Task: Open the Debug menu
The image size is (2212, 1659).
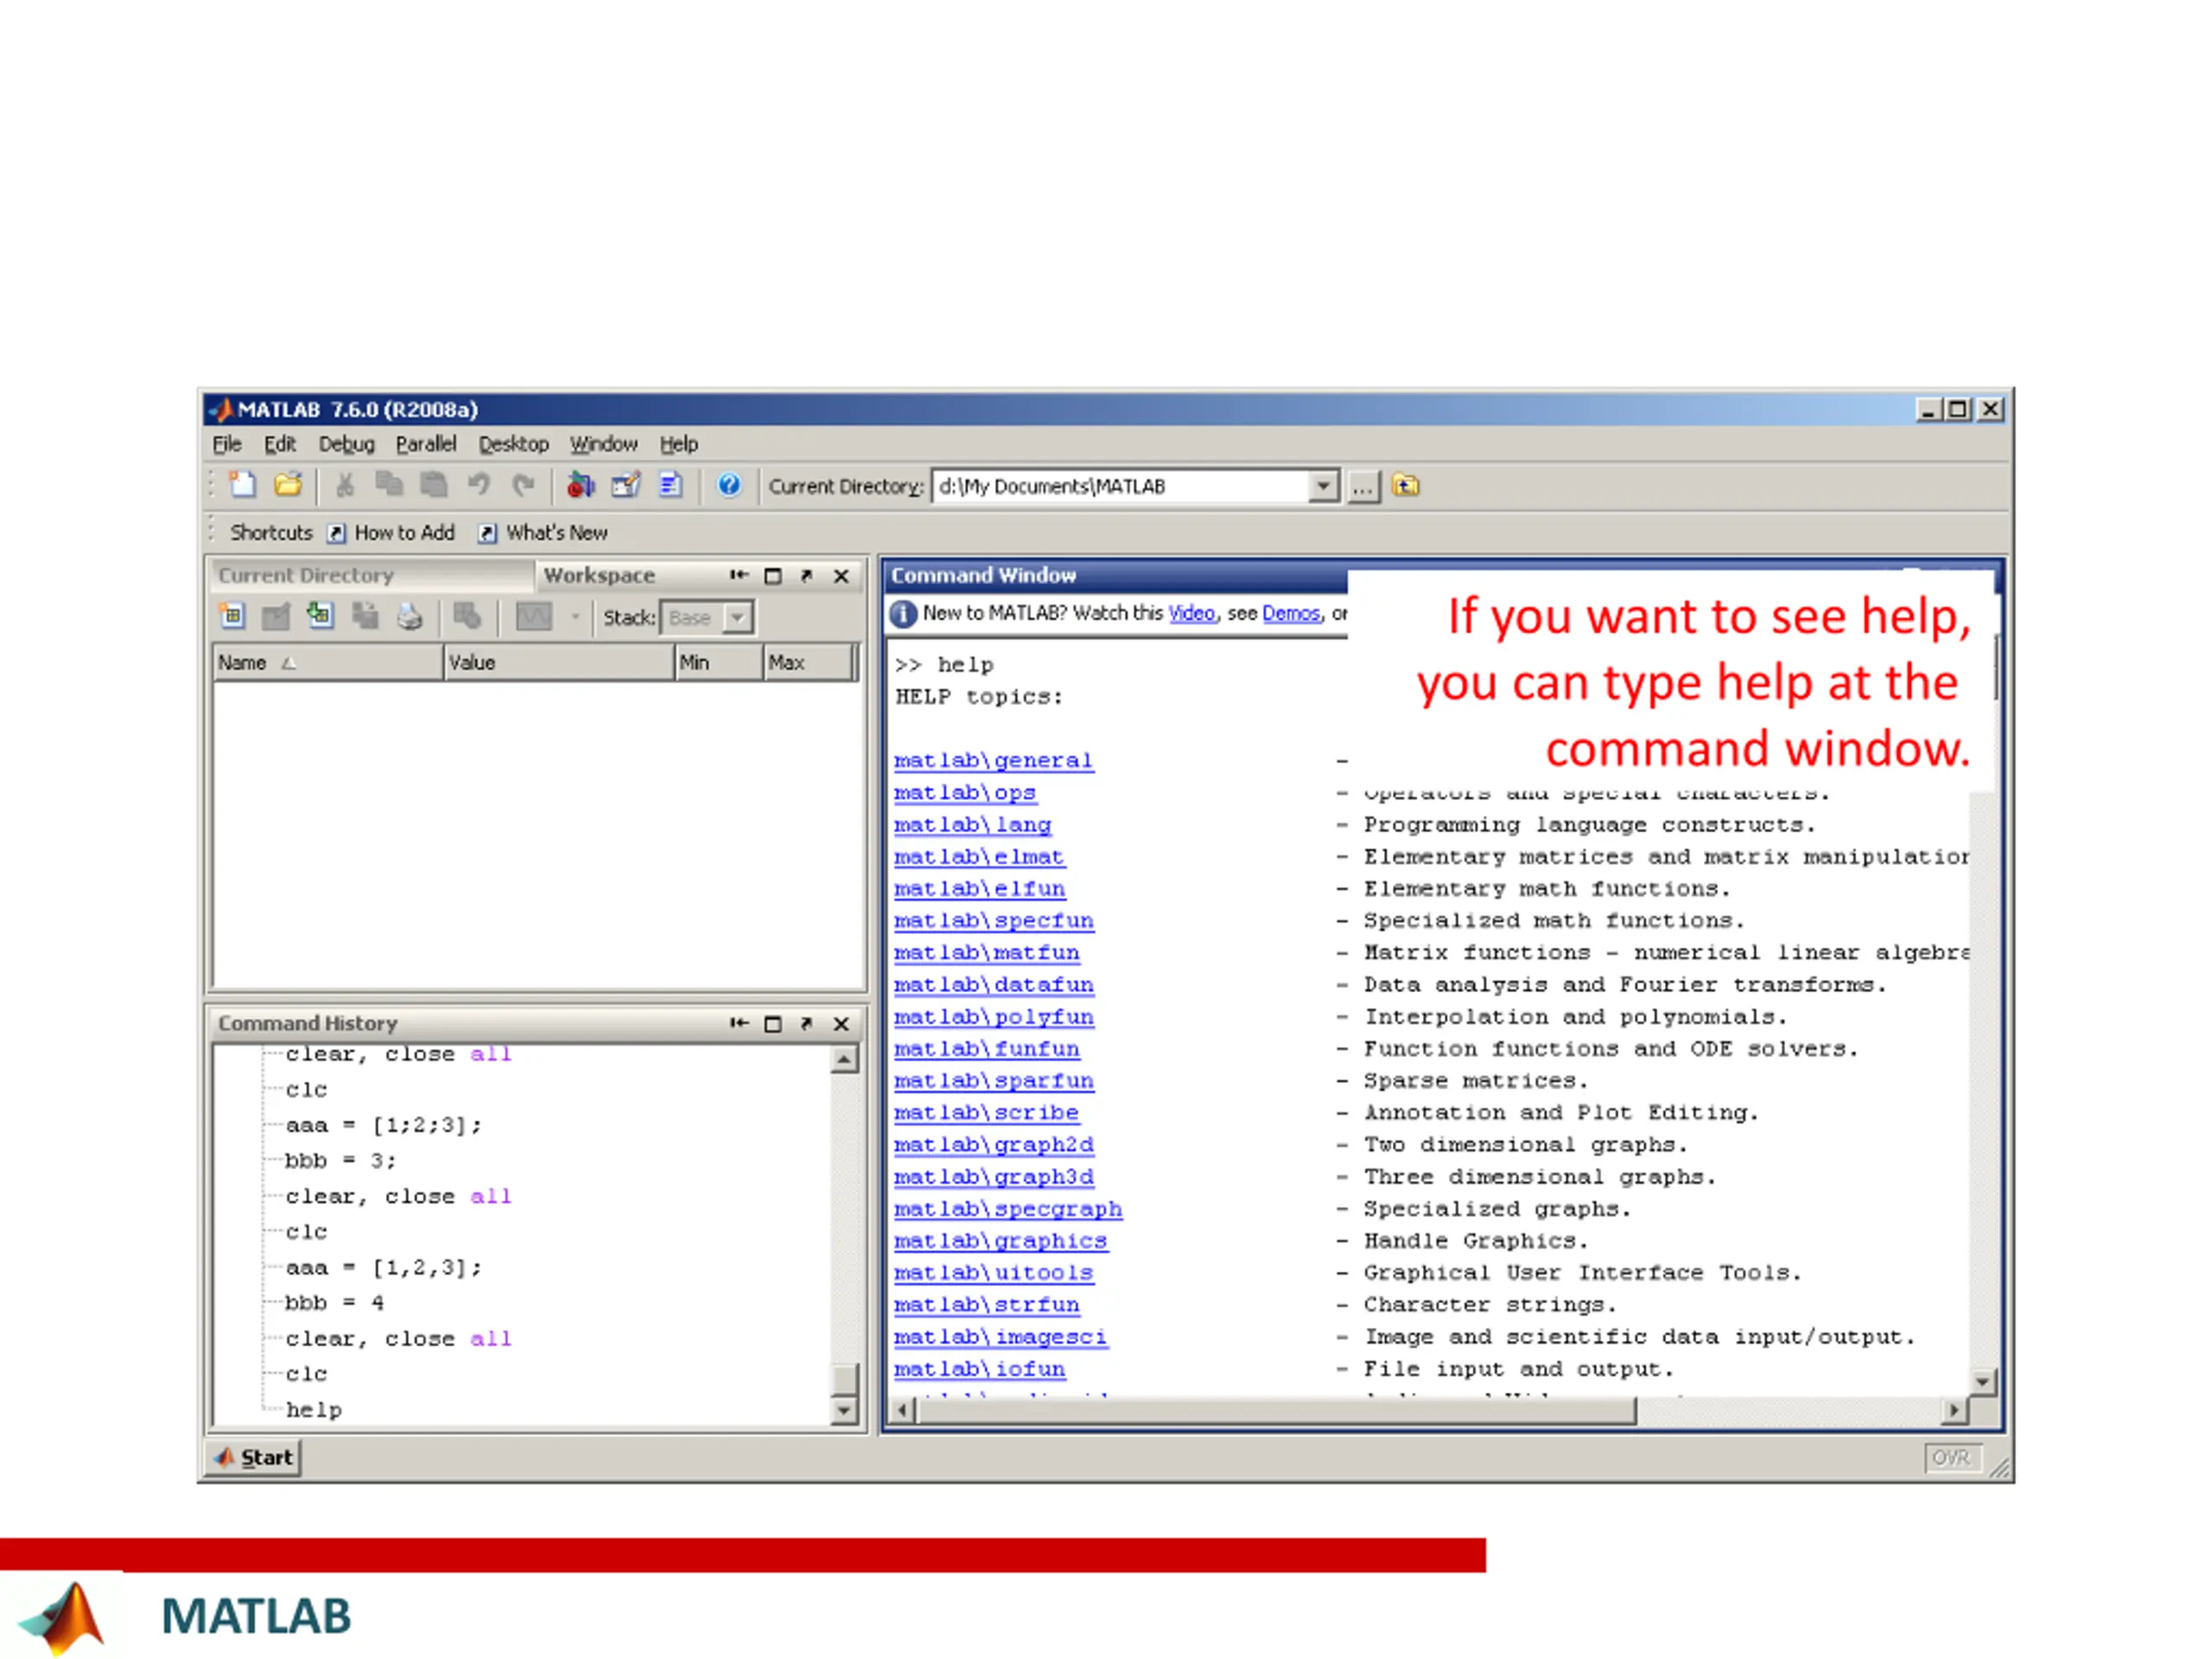Action: tap(346, 444)
